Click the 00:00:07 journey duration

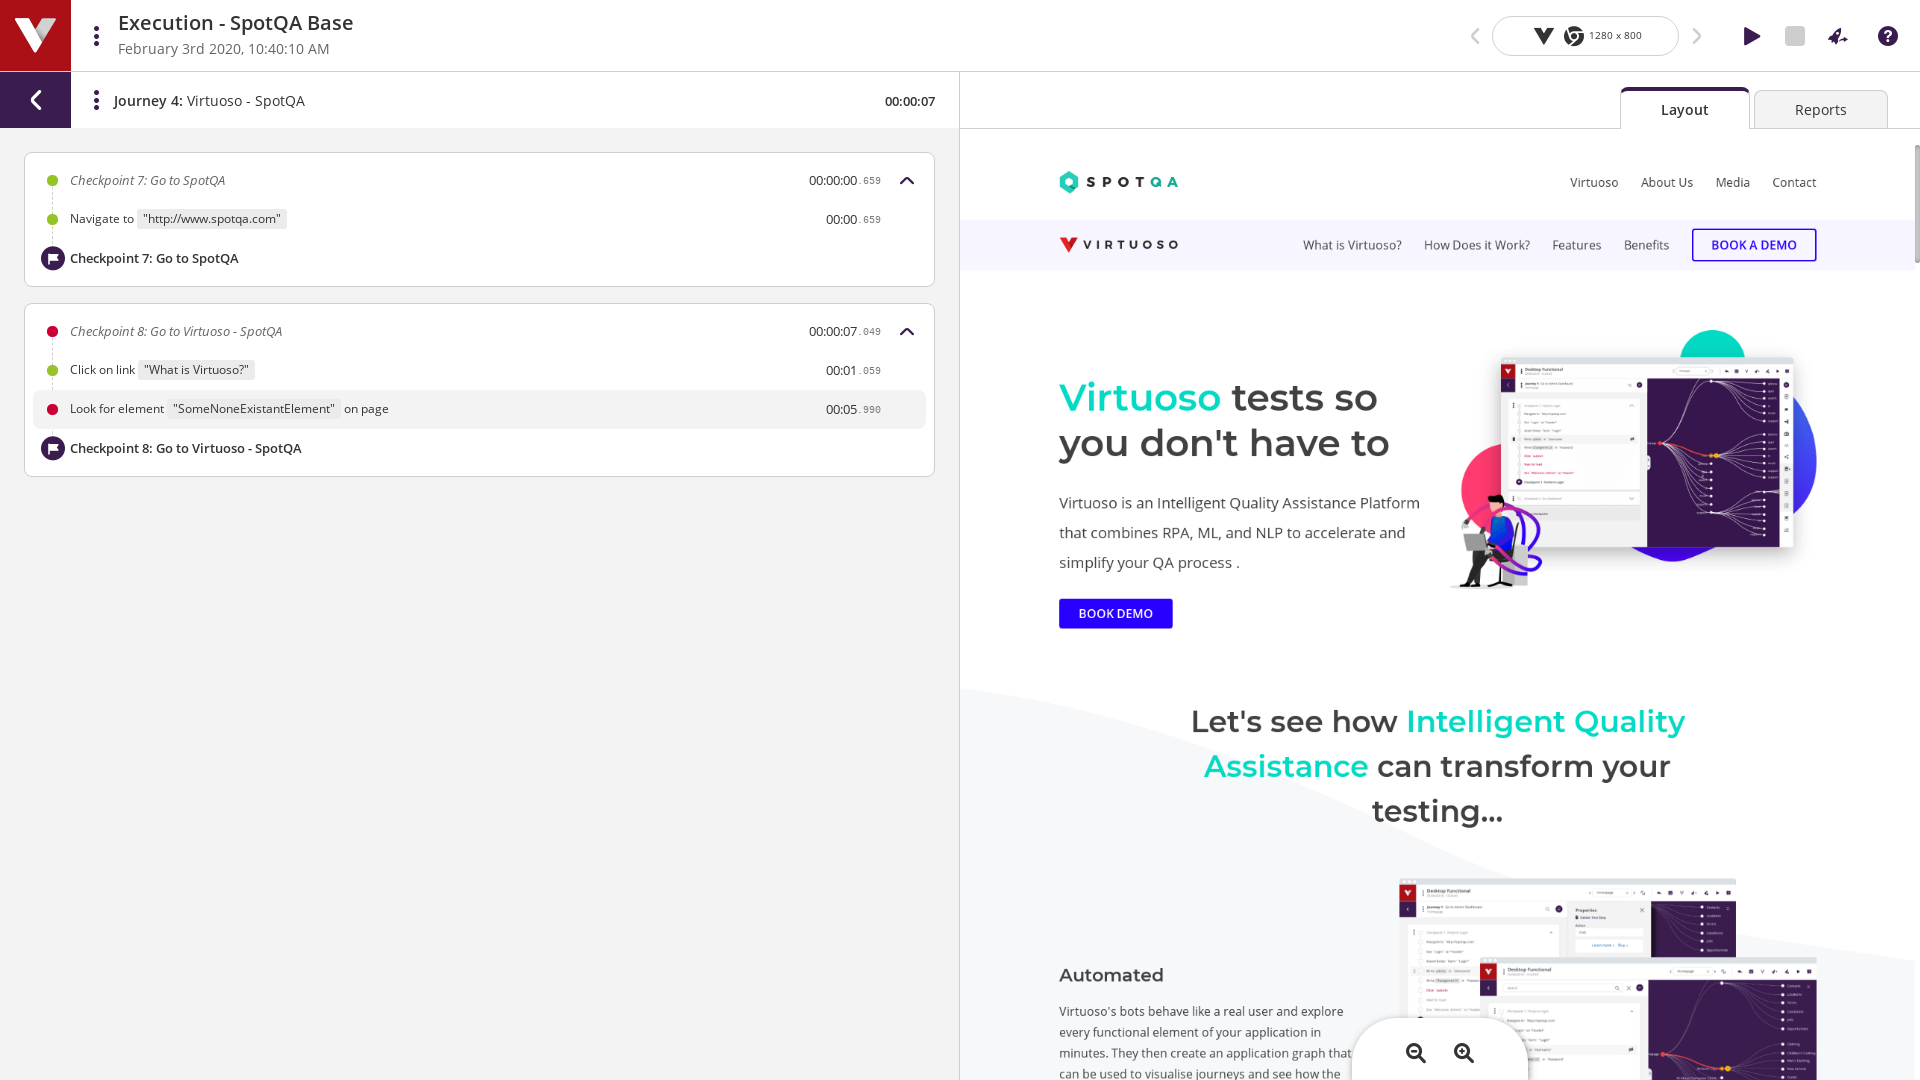pyautogui.click(x=909, y=101)
